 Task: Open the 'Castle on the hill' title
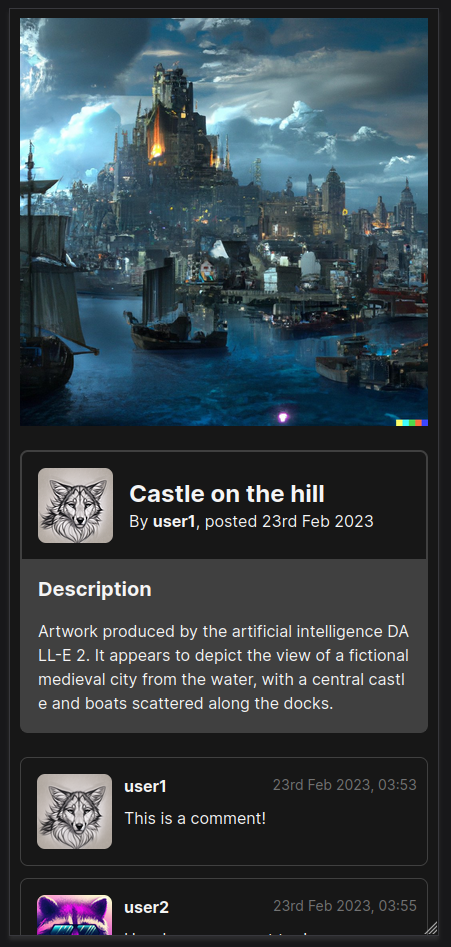227,494
